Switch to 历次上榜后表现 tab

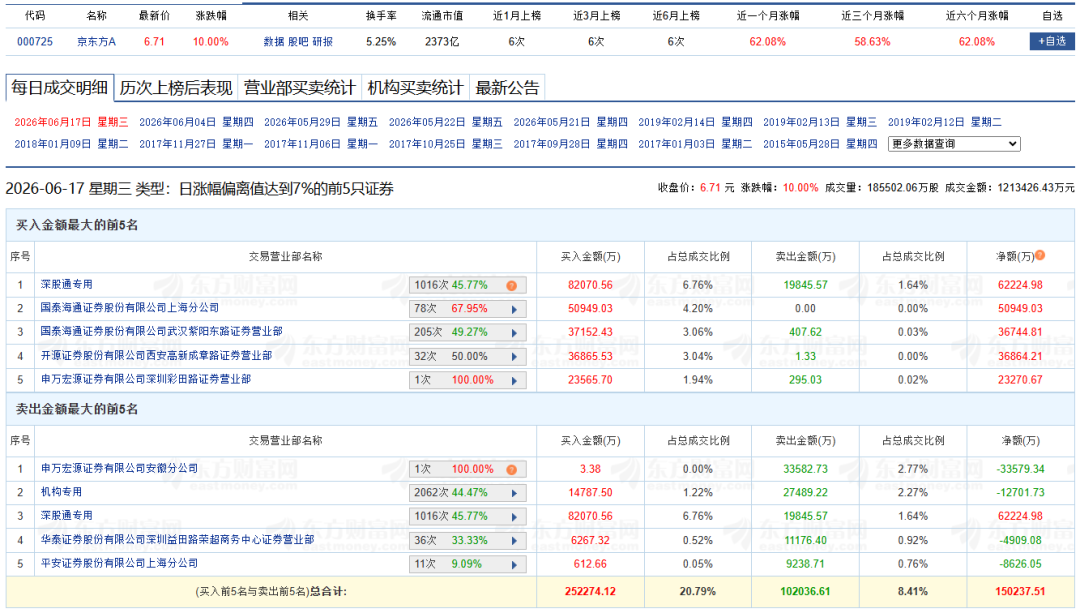pos(176,87)
